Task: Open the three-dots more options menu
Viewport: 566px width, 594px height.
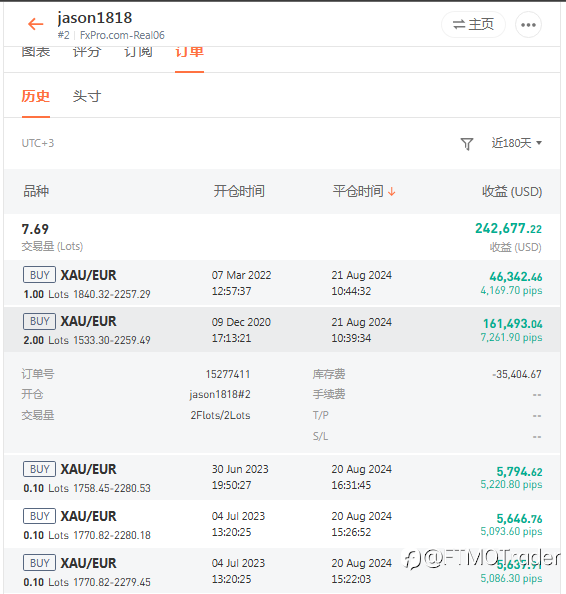Action: click(x=528, y=25)
